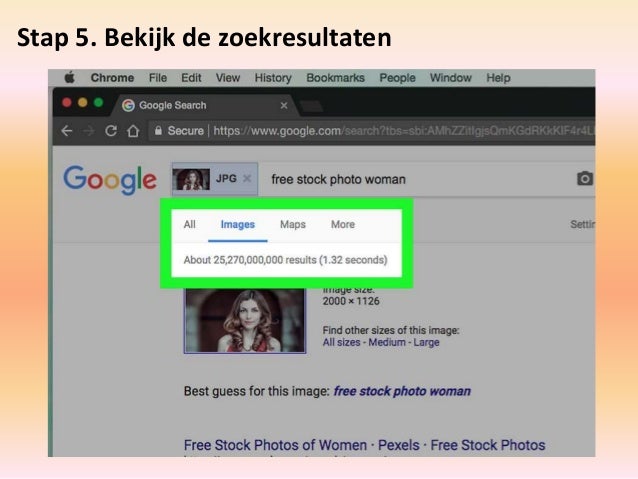
Task: Click the Google logo
Action: click(110, 179)
